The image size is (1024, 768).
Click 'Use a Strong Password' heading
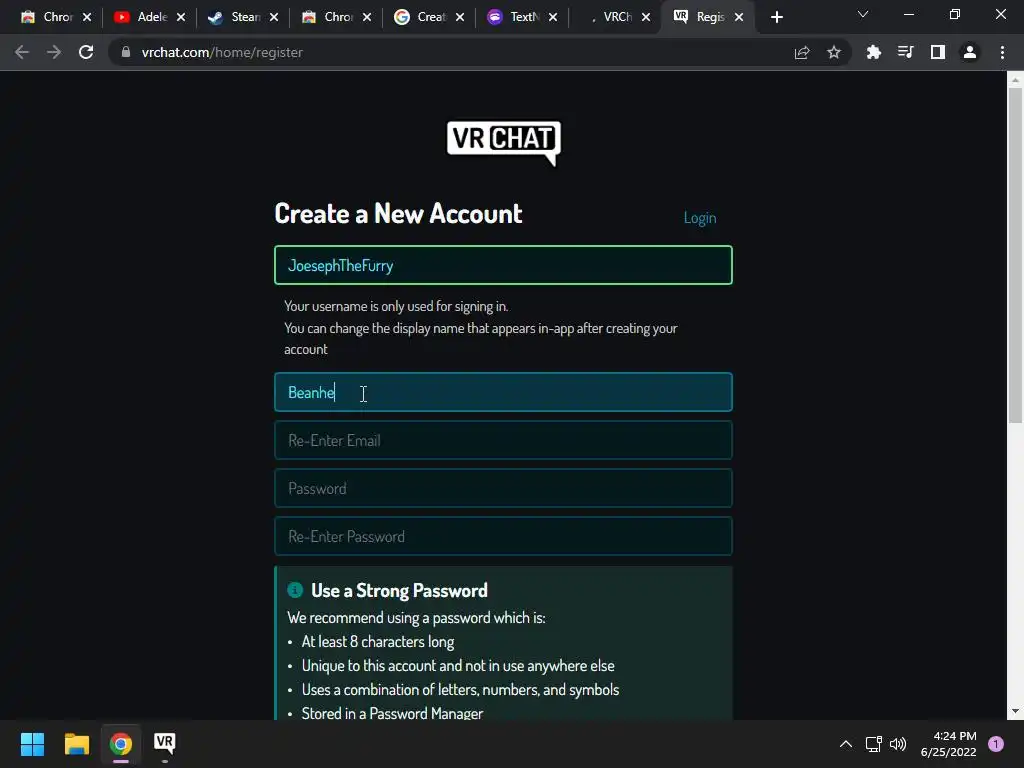click(399, 590)
